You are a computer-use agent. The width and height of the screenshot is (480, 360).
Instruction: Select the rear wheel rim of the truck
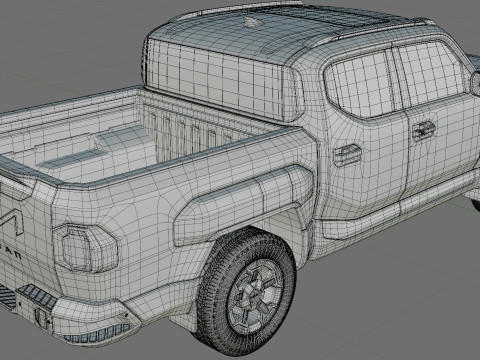(x=256, y=297)
